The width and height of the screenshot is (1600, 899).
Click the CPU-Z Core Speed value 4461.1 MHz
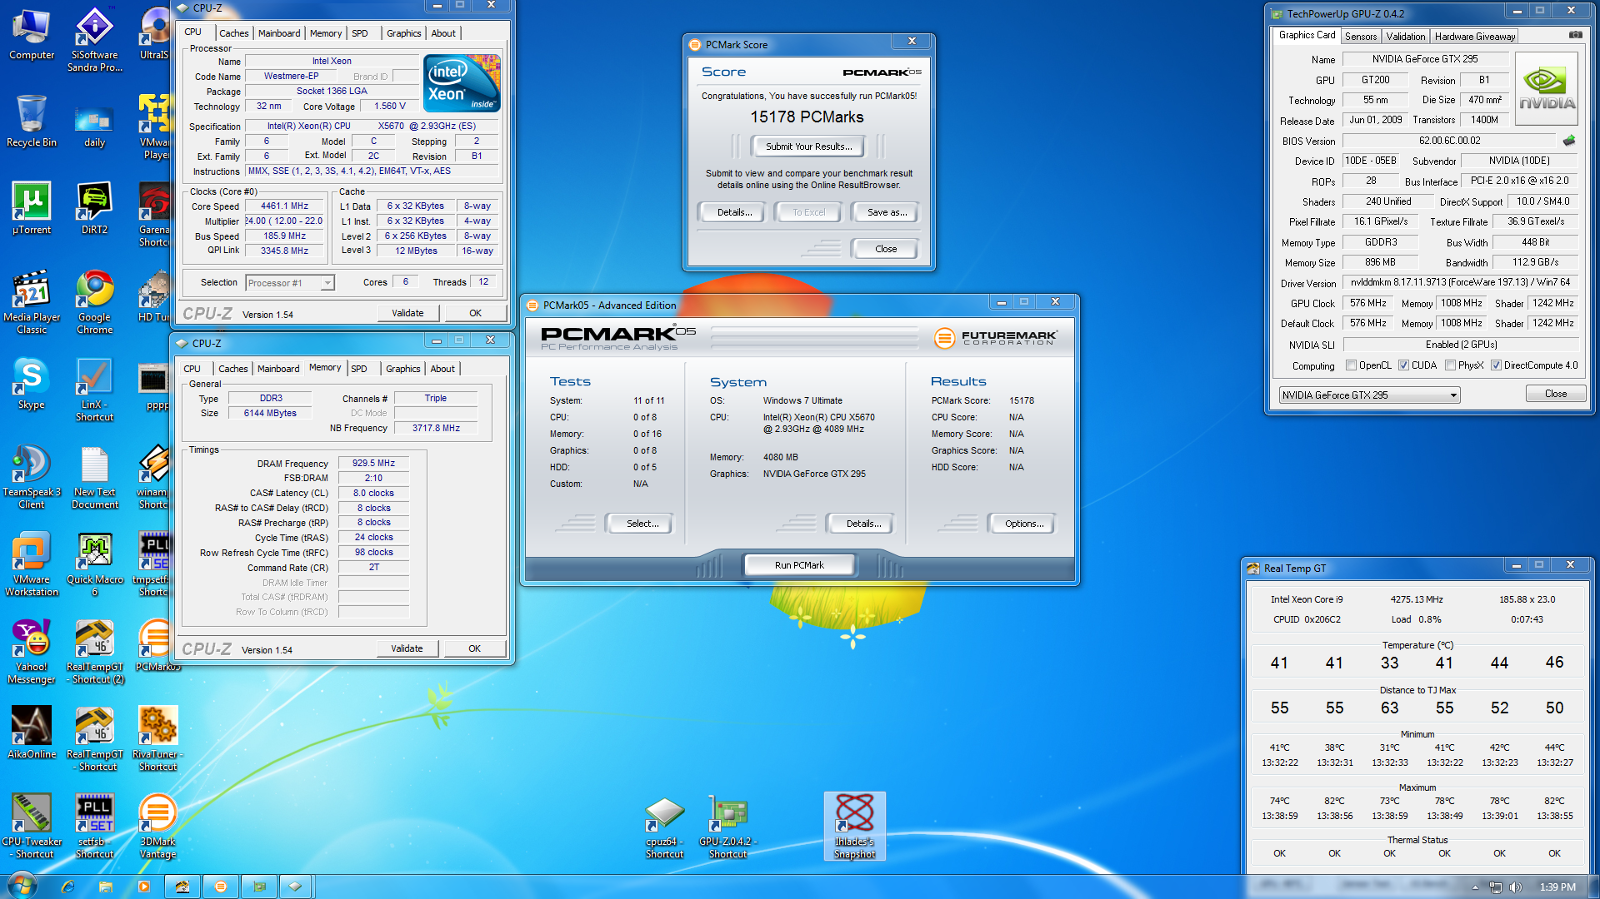(x=286, y=206)
